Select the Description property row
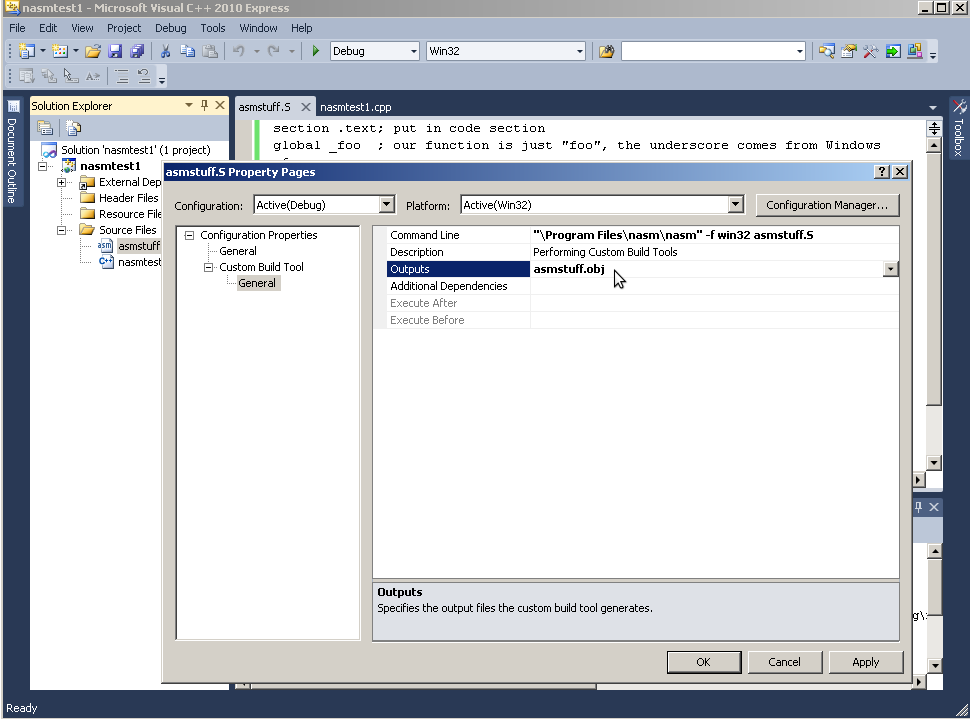This screenshot has height=719, width=970. (x=643, y=252)
